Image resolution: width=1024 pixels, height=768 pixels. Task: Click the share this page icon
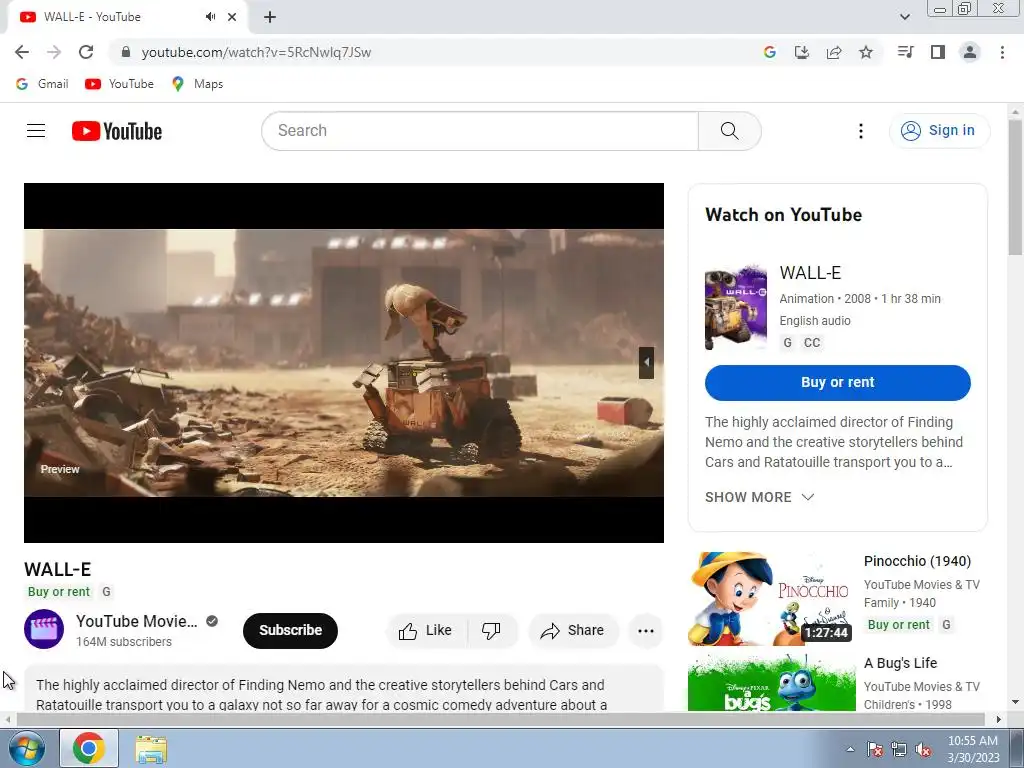pos(834,52)
